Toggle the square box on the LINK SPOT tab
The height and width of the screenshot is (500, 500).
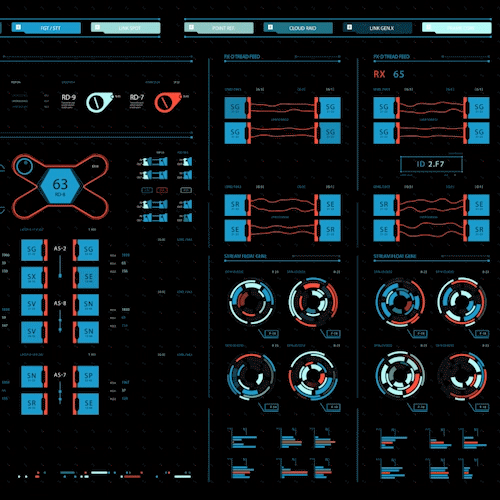click(97, 27)
